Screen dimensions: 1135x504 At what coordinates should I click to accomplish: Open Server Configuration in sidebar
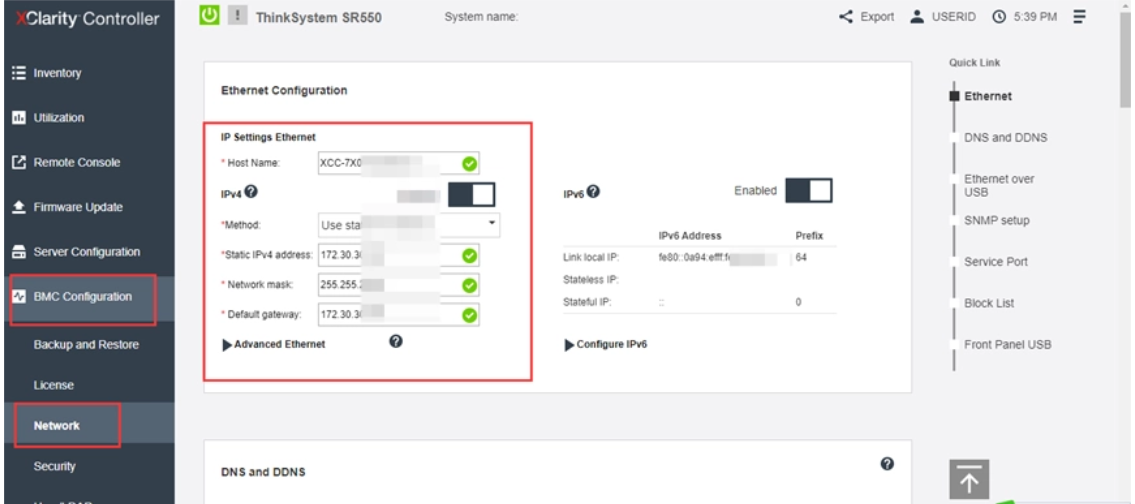coord(88,252)
